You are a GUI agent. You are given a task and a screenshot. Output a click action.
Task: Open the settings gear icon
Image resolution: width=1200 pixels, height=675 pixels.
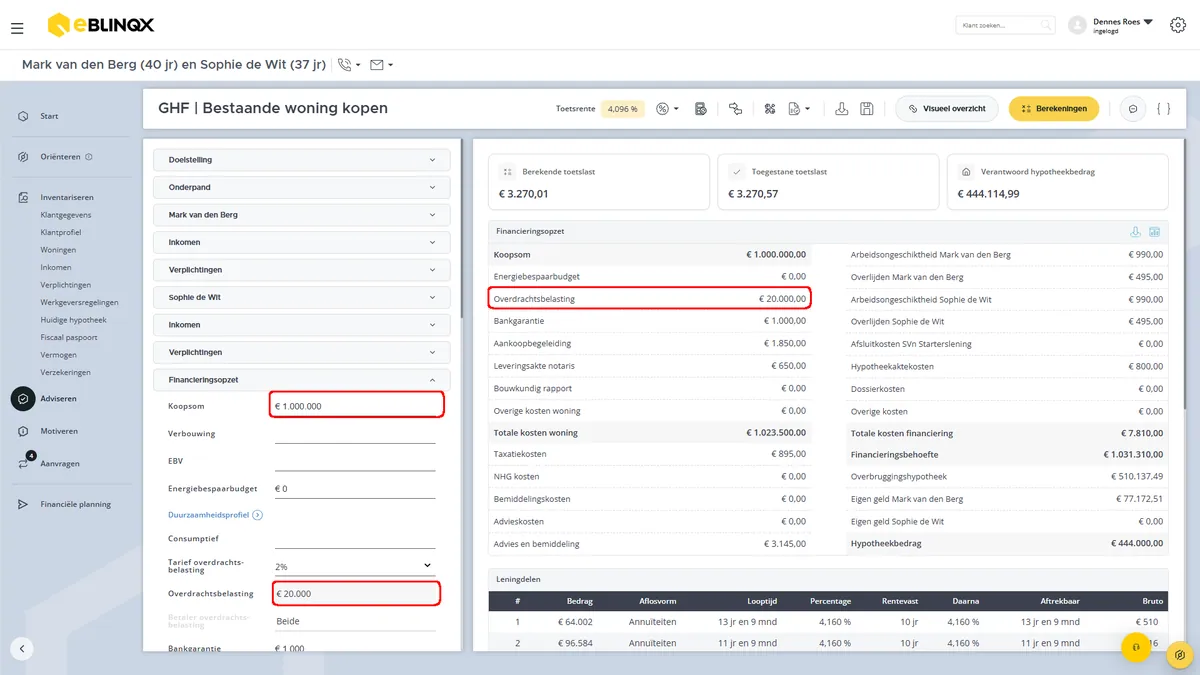click(x=1177, y=26)
